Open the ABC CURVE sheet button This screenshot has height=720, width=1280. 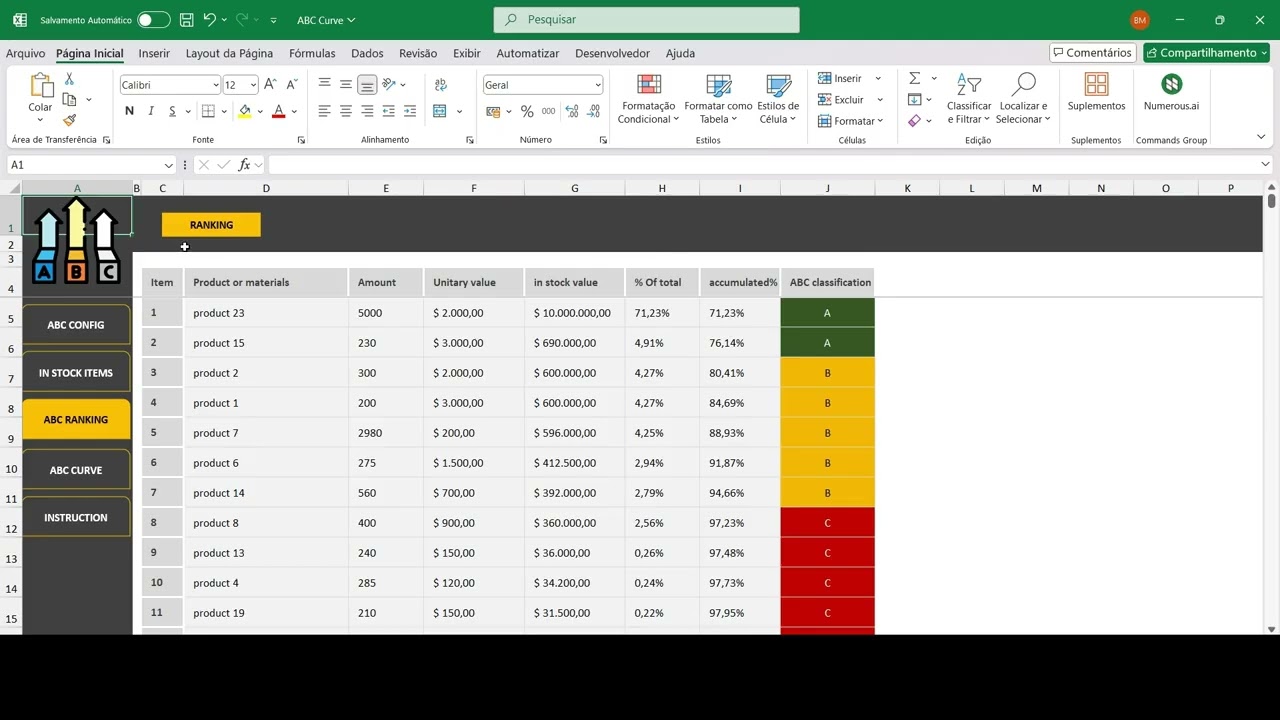coord(76,470)
